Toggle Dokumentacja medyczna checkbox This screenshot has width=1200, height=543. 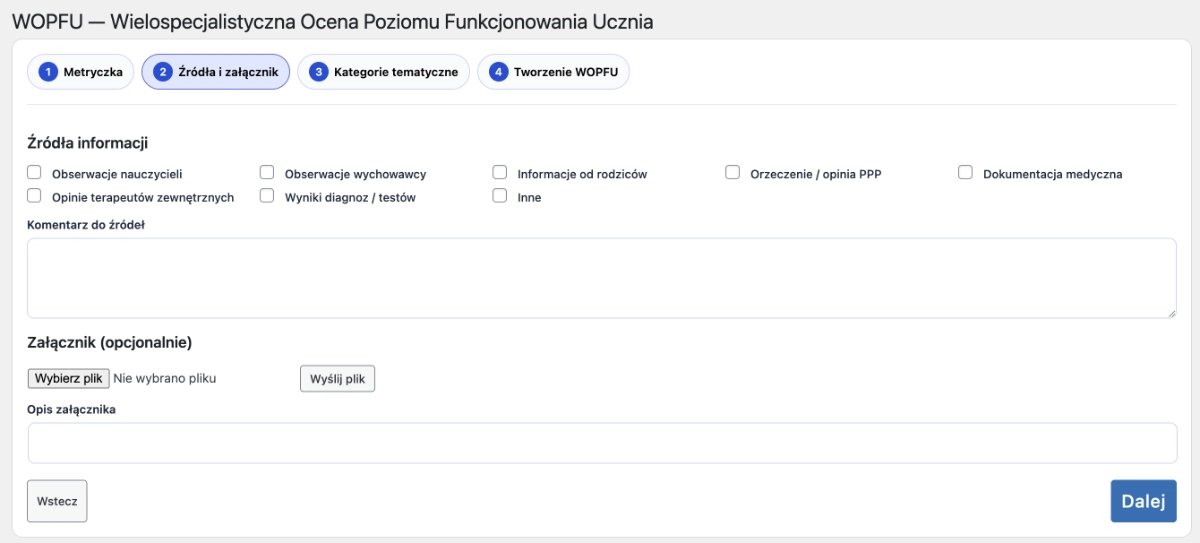pyautogui.click(x=966, y=173)
